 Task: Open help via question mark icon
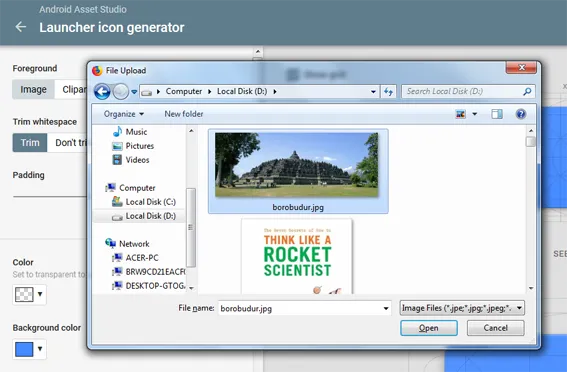[x=521, y=114]
